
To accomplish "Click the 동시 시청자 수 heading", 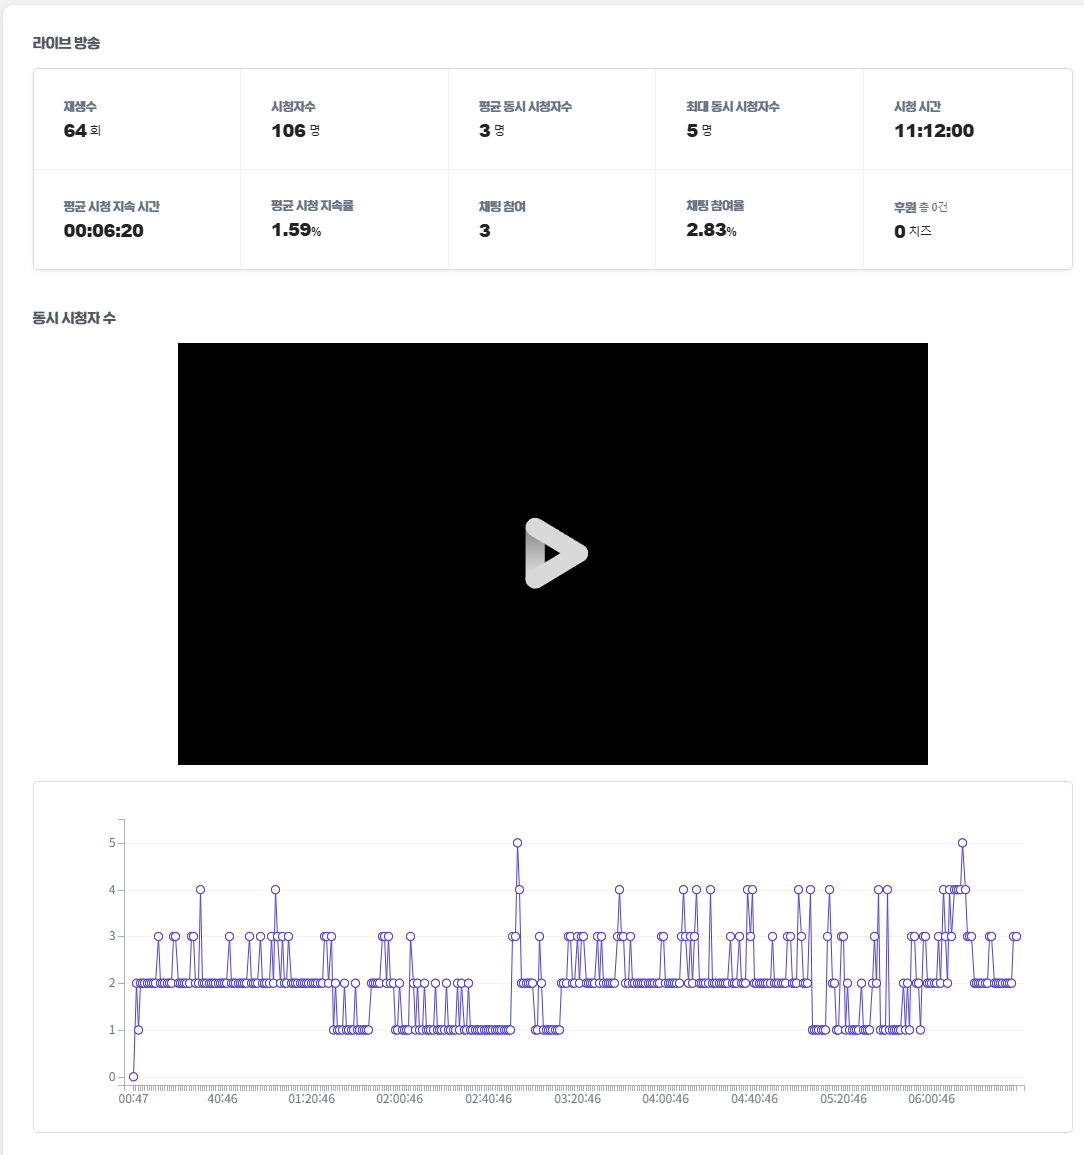I will click(x=74, y=318).
